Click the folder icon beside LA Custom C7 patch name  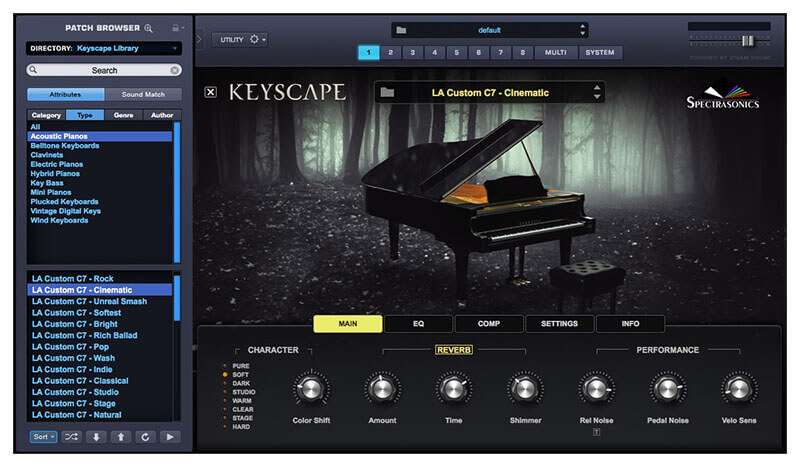click(x=387, y=92)
